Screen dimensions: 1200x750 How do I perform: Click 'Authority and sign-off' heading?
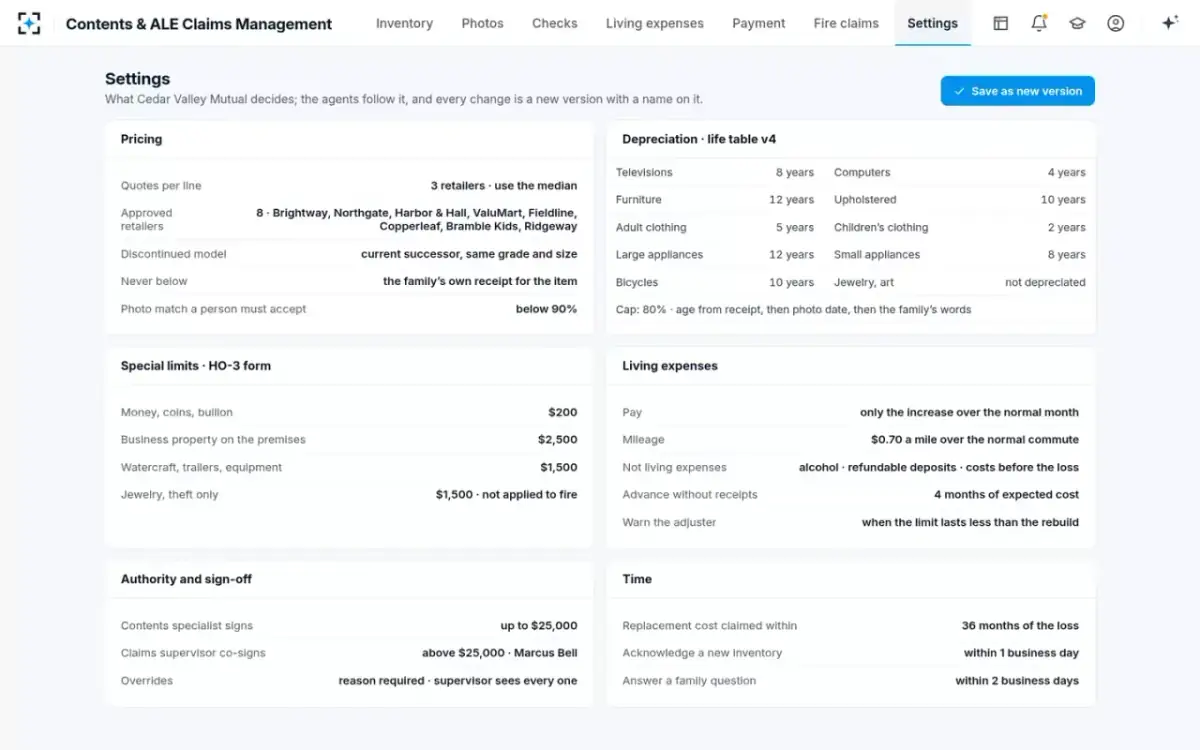[x=187, y=579]
